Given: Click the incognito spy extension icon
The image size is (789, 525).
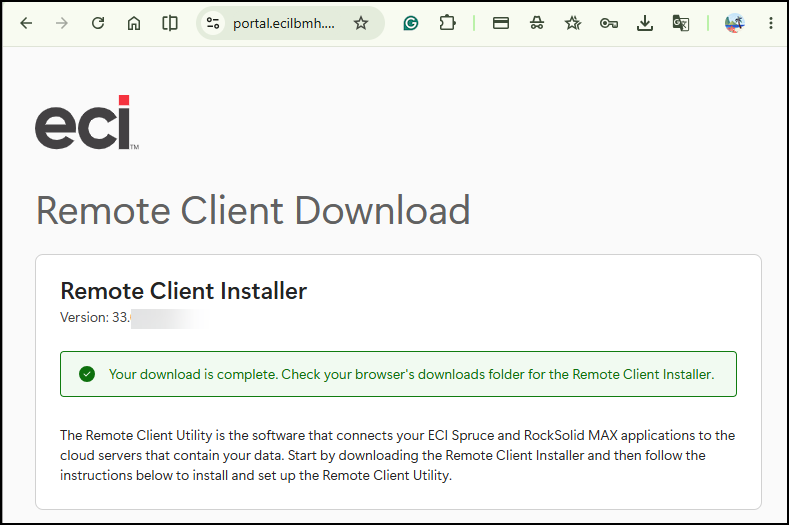Looking at the screenshot, I should (x=537, y=23).
